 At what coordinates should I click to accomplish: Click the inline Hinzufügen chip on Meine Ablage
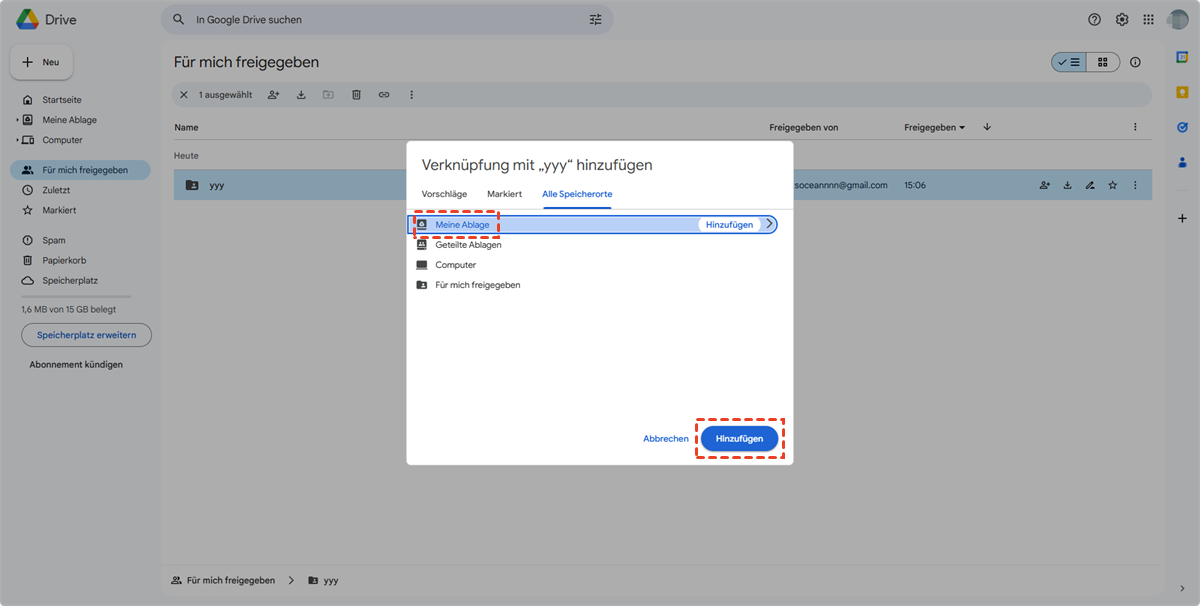click(729, 225)
